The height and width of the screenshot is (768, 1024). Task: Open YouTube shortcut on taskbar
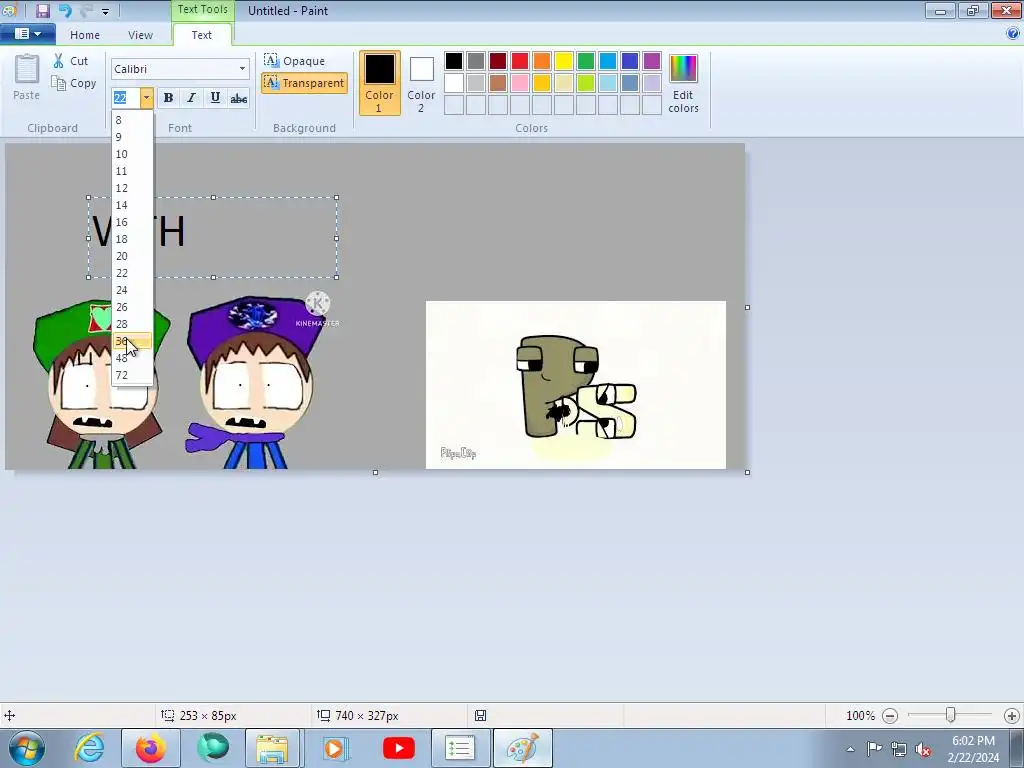(x=398, y=748)
